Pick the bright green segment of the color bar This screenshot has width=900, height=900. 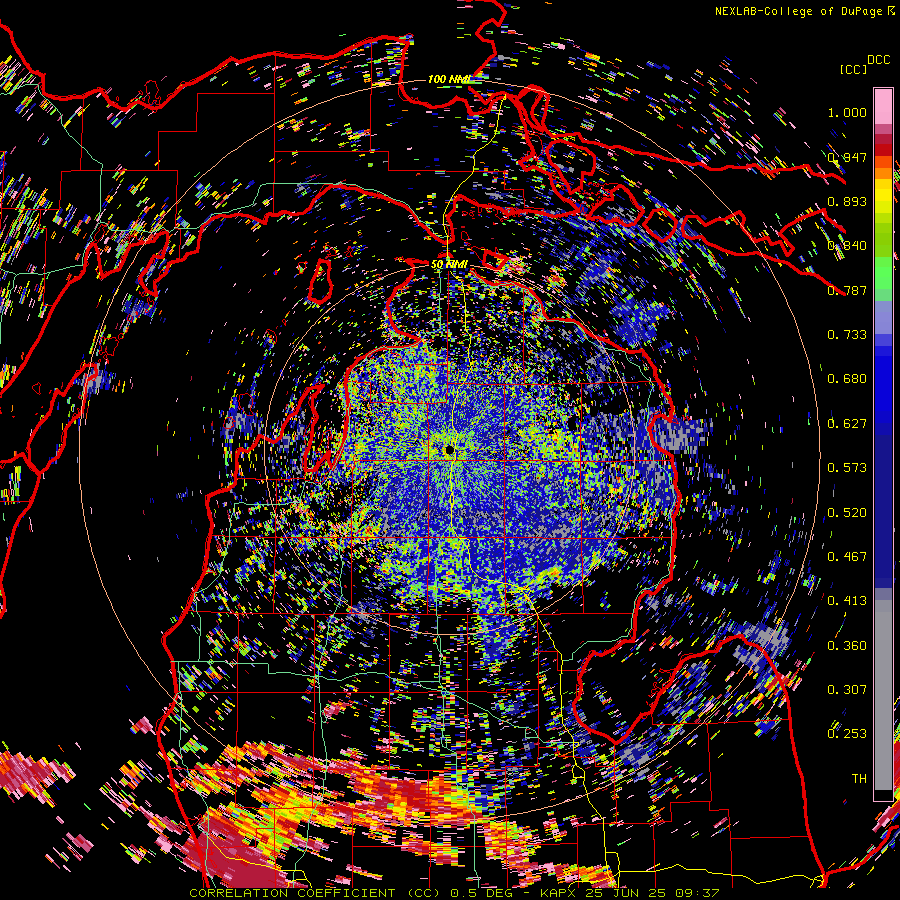[883, 273]
